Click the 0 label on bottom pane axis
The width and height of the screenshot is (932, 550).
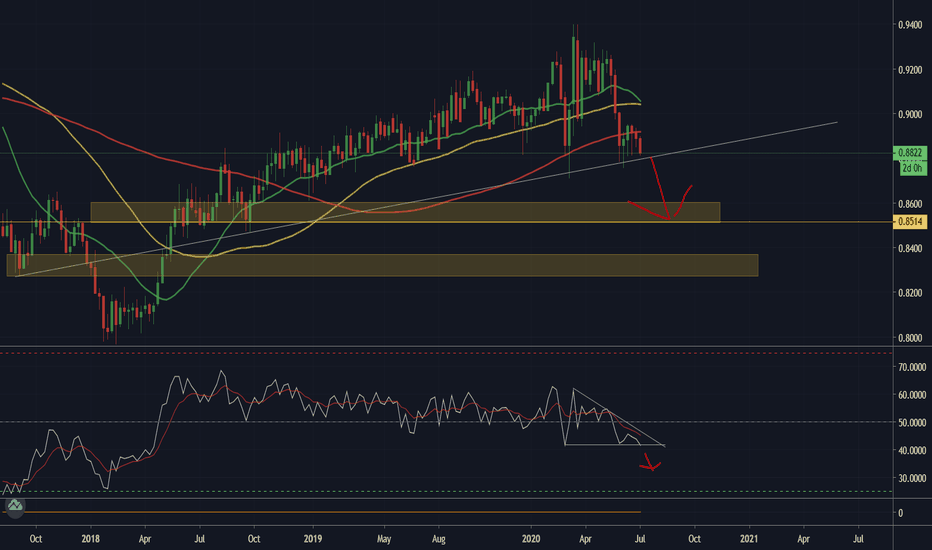click(x=900, y=513)
